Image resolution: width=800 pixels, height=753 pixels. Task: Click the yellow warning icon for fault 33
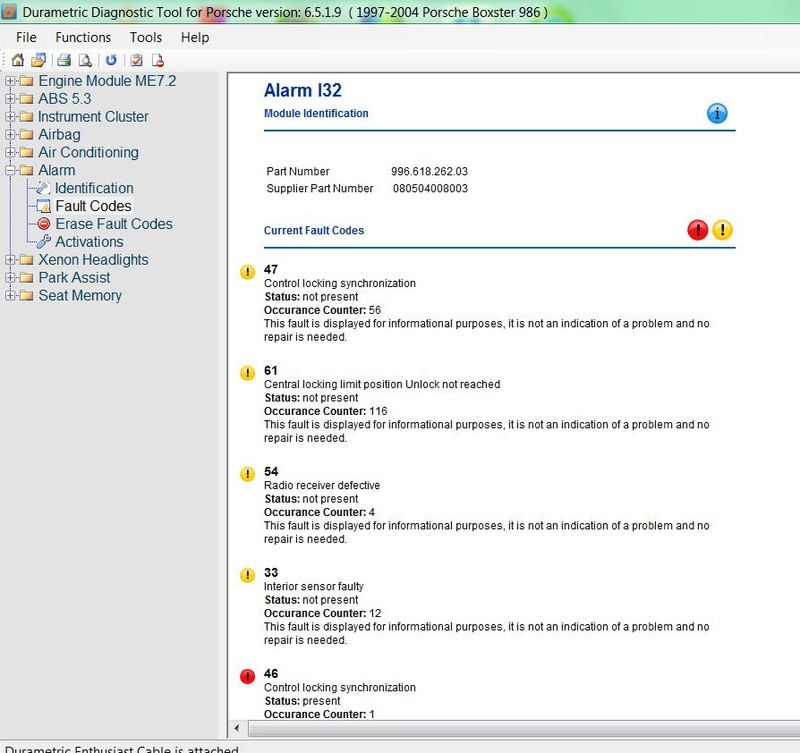247,575
